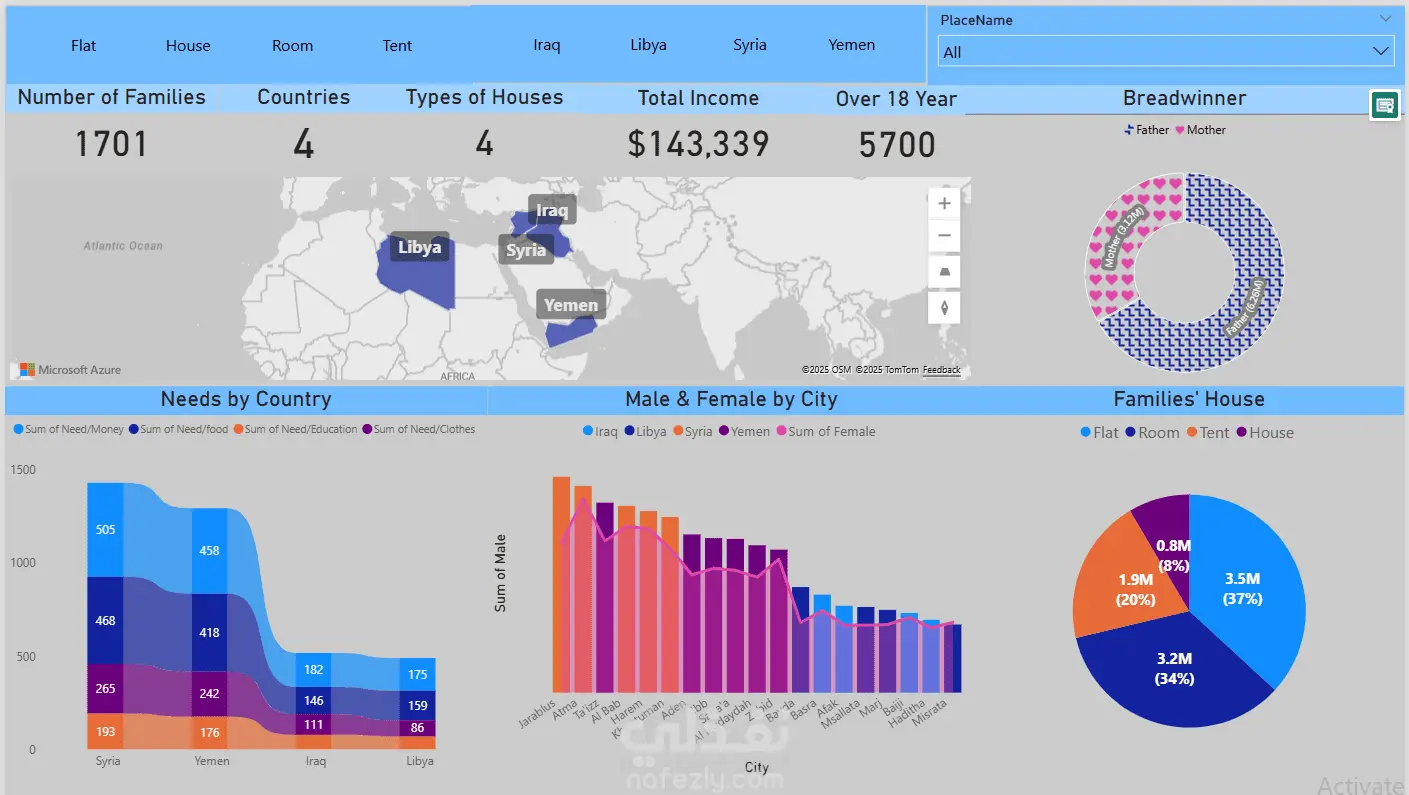Highlight Sum of Need/Money legend entry
This screenshot has height=795, width=1409.
70,430
